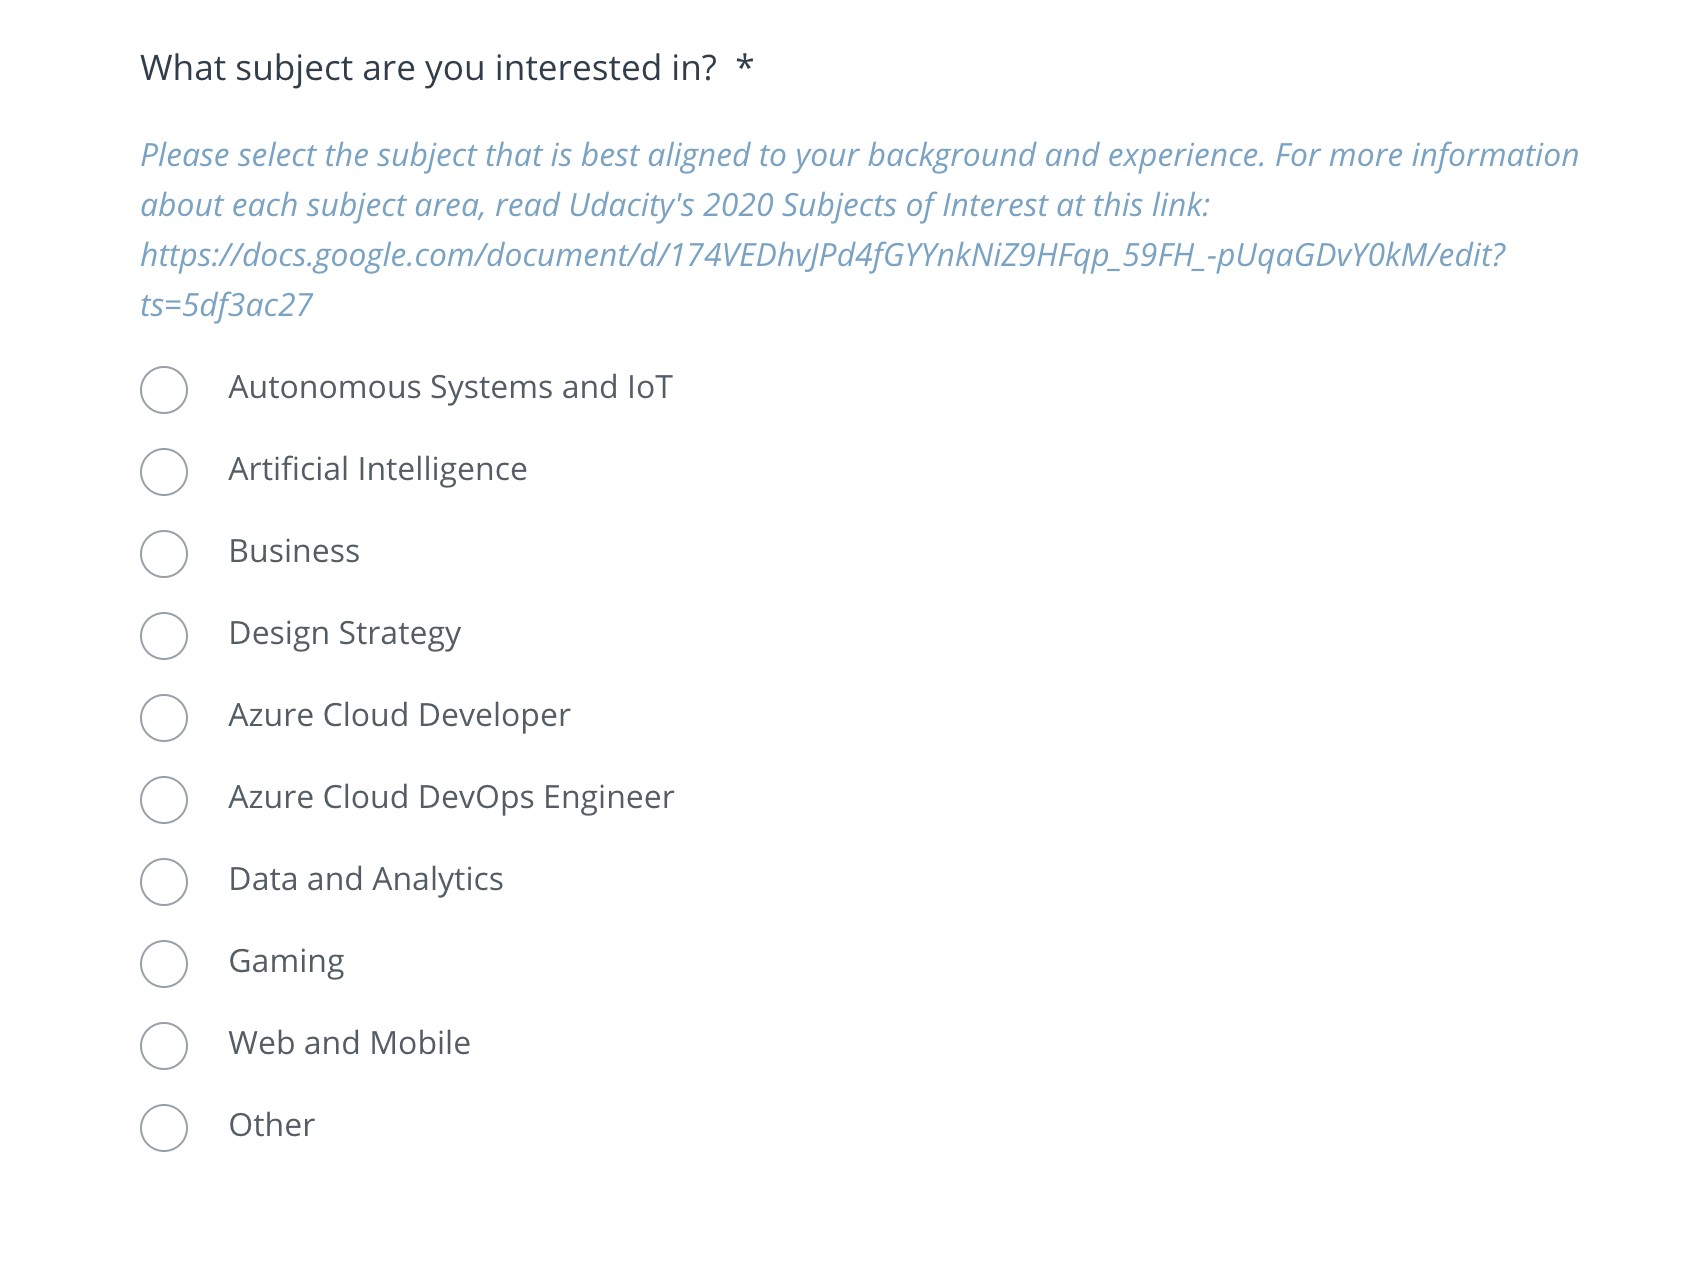Viewport: 1708px width, 1268px height.
Task: Click the 'Autonomous Systems and IoT' label text
Action: 450,387
